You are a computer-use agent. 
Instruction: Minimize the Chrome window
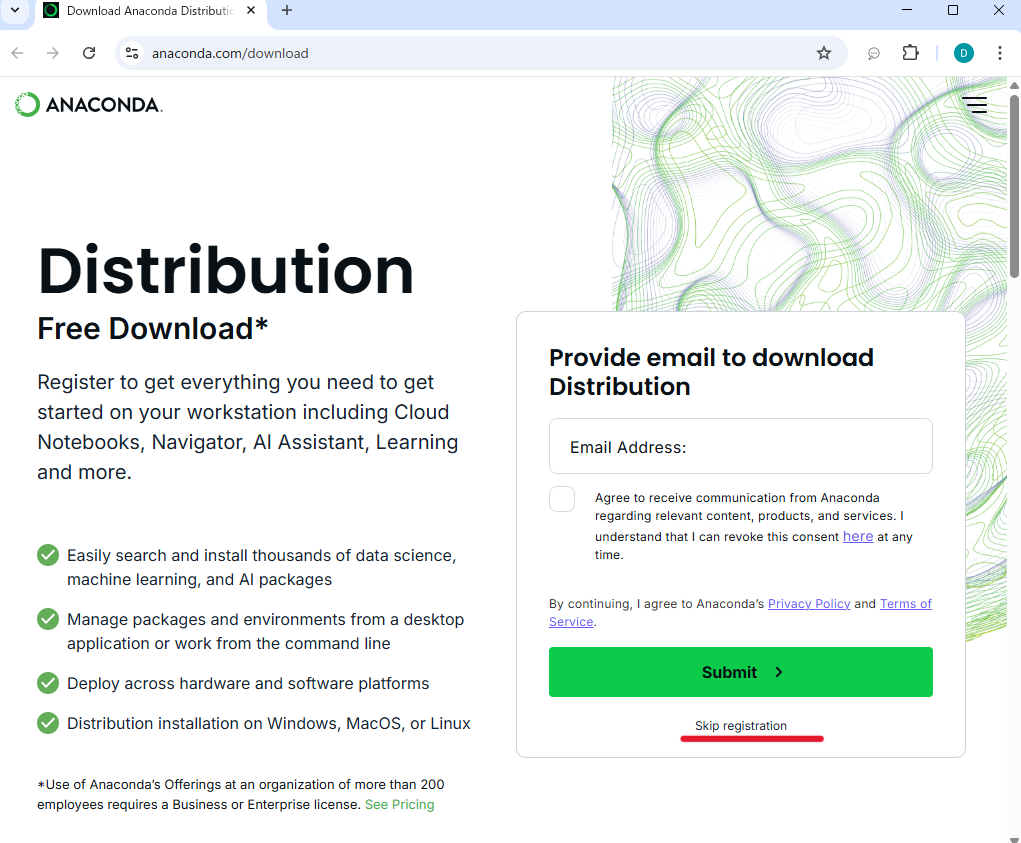click(x=906, y=10)
